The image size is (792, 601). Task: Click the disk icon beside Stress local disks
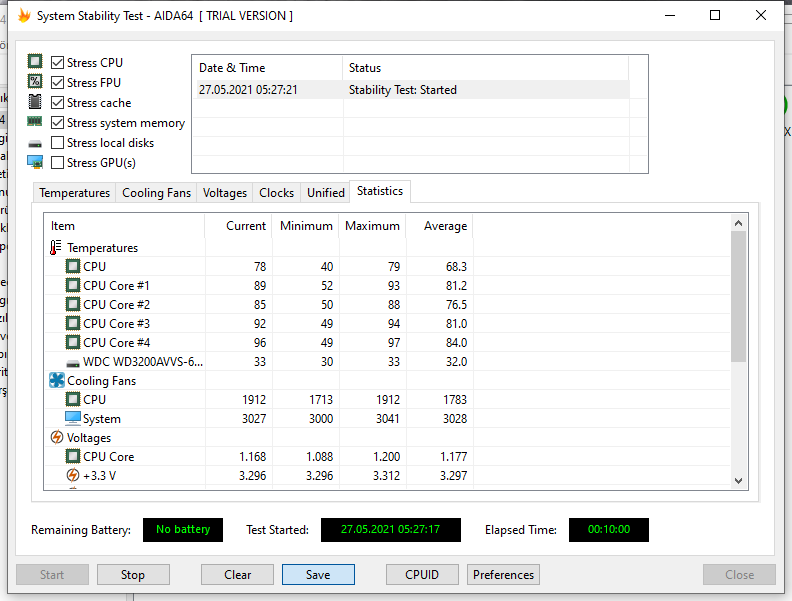coord(35,144)
